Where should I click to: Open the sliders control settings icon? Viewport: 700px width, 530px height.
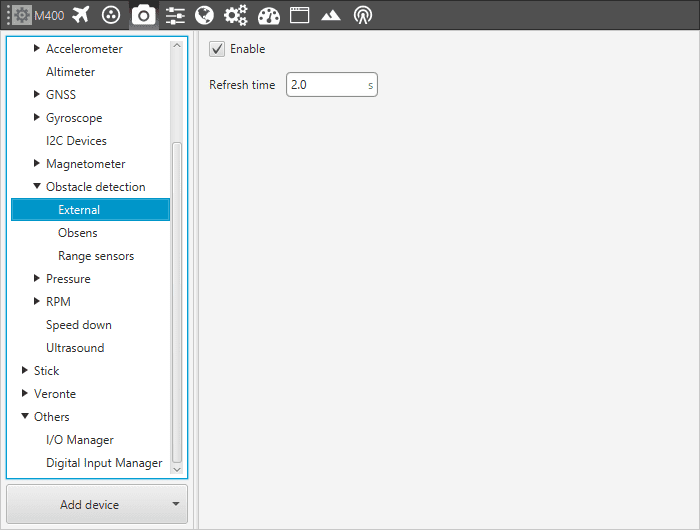(175, 15)
